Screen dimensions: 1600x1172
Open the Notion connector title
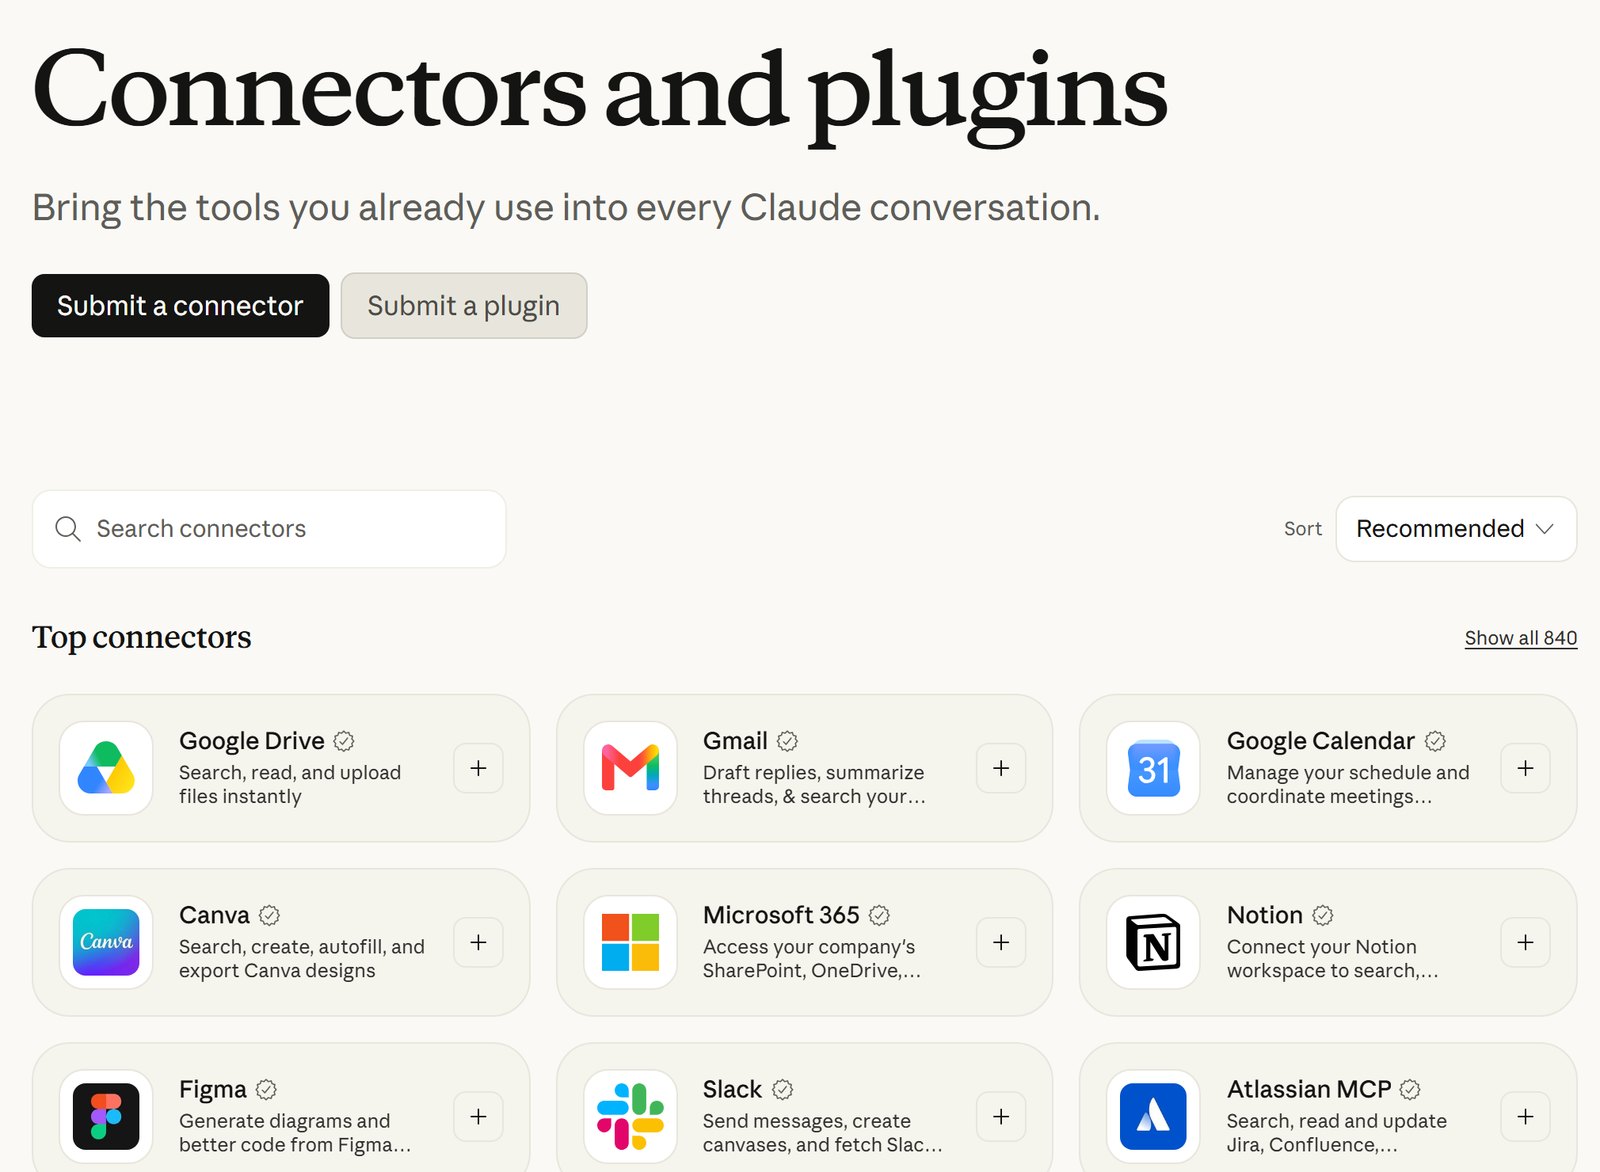(x=1265, y=915)
